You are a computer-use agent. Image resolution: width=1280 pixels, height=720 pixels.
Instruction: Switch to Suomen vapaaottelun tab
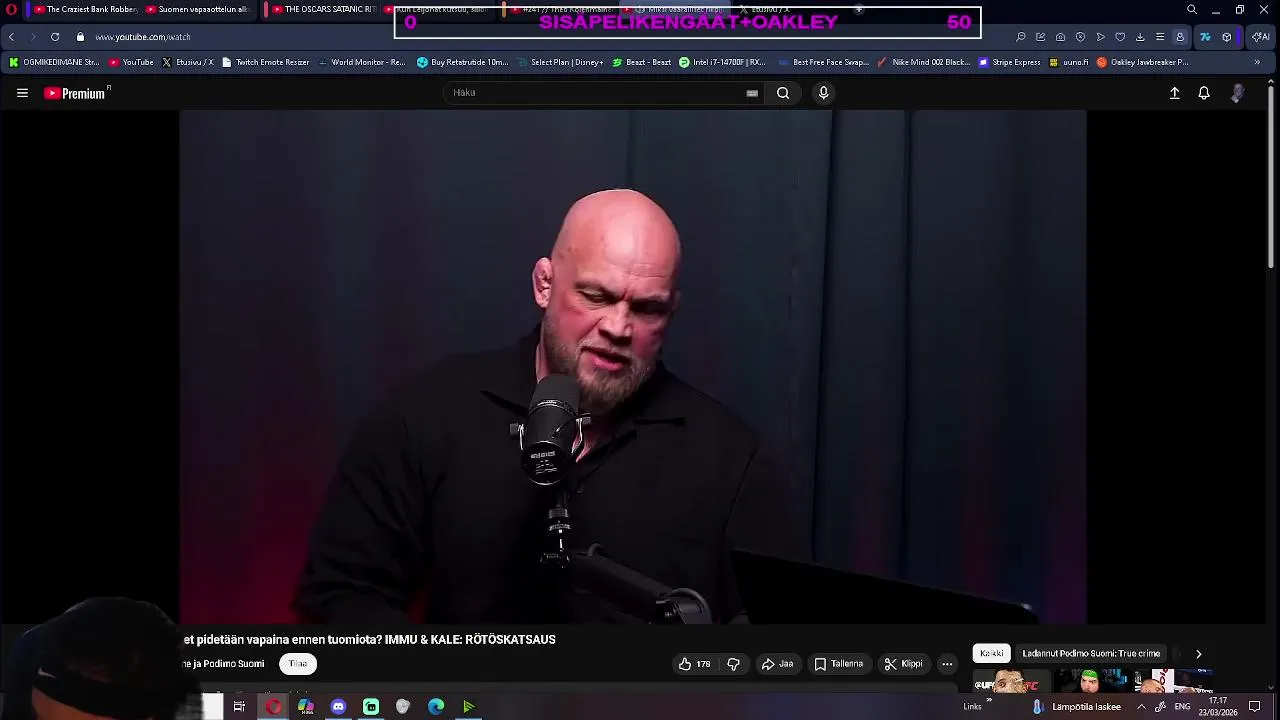[x=197, y=10]
